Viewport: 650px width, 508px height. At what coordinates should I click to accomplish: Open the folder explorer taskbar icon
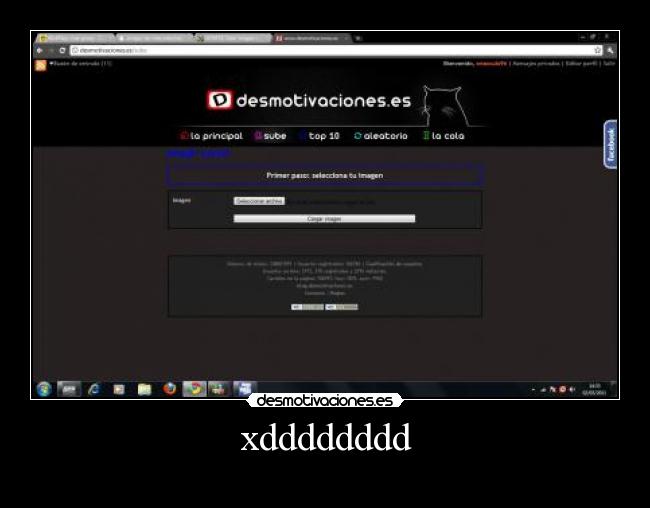pyautogui.click(x=145, y=389)
